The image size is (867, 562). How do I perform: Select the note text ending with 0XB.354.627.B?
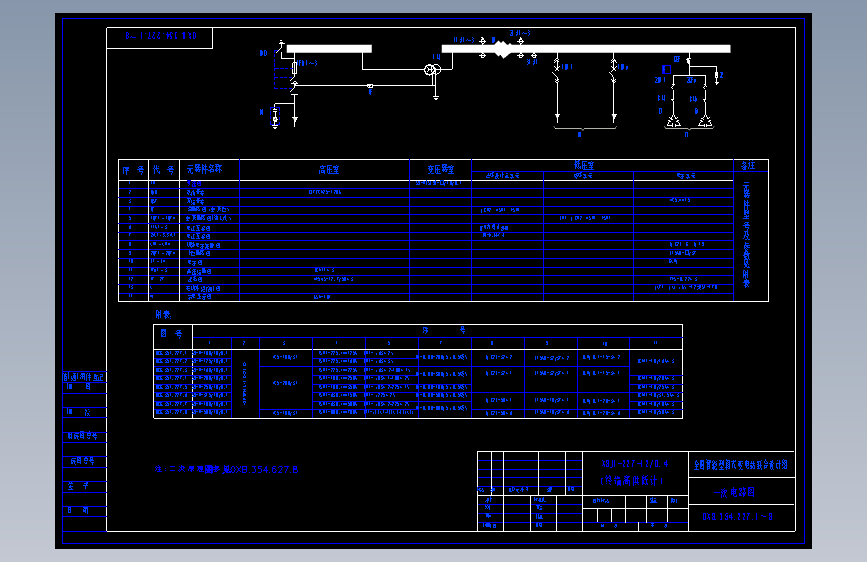(227, 469)
